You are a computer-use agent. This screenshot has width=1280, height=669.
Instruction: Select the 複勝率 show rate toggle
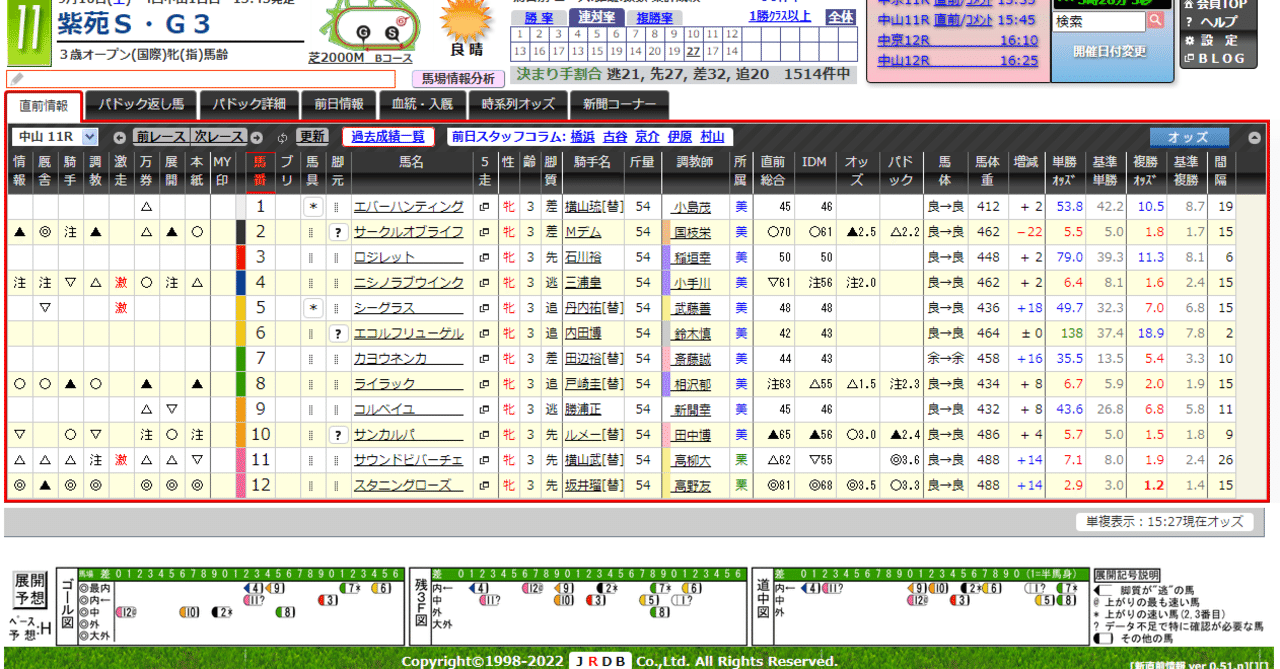654,17
